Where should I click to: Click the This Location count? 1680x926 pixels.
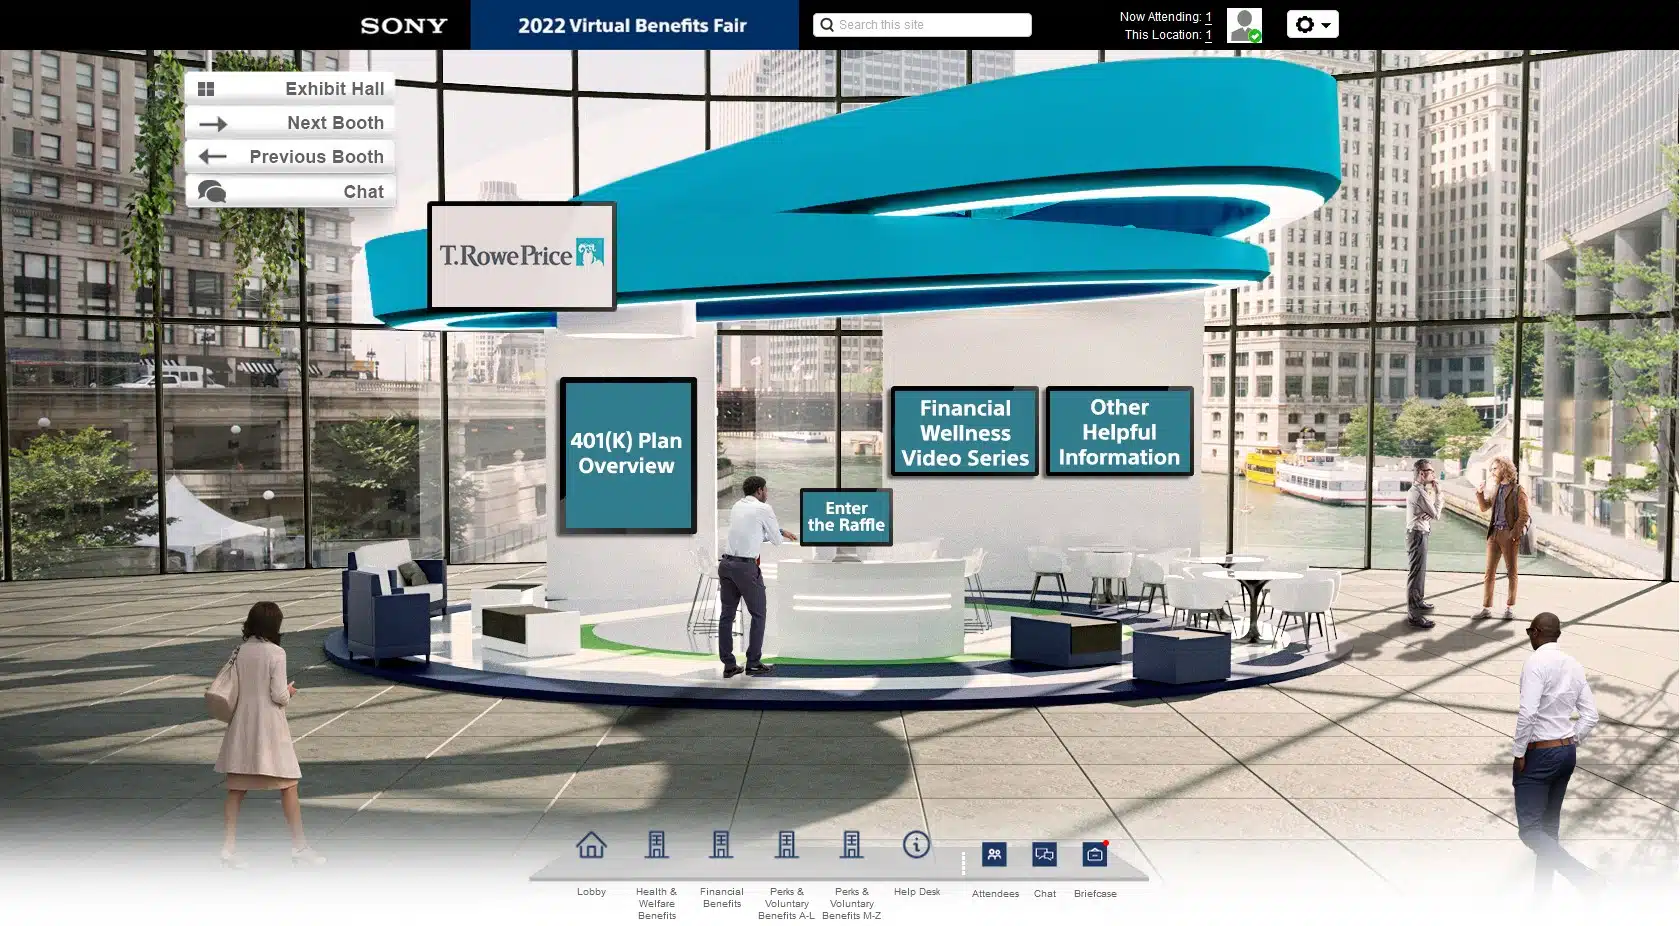point(1208,35)
